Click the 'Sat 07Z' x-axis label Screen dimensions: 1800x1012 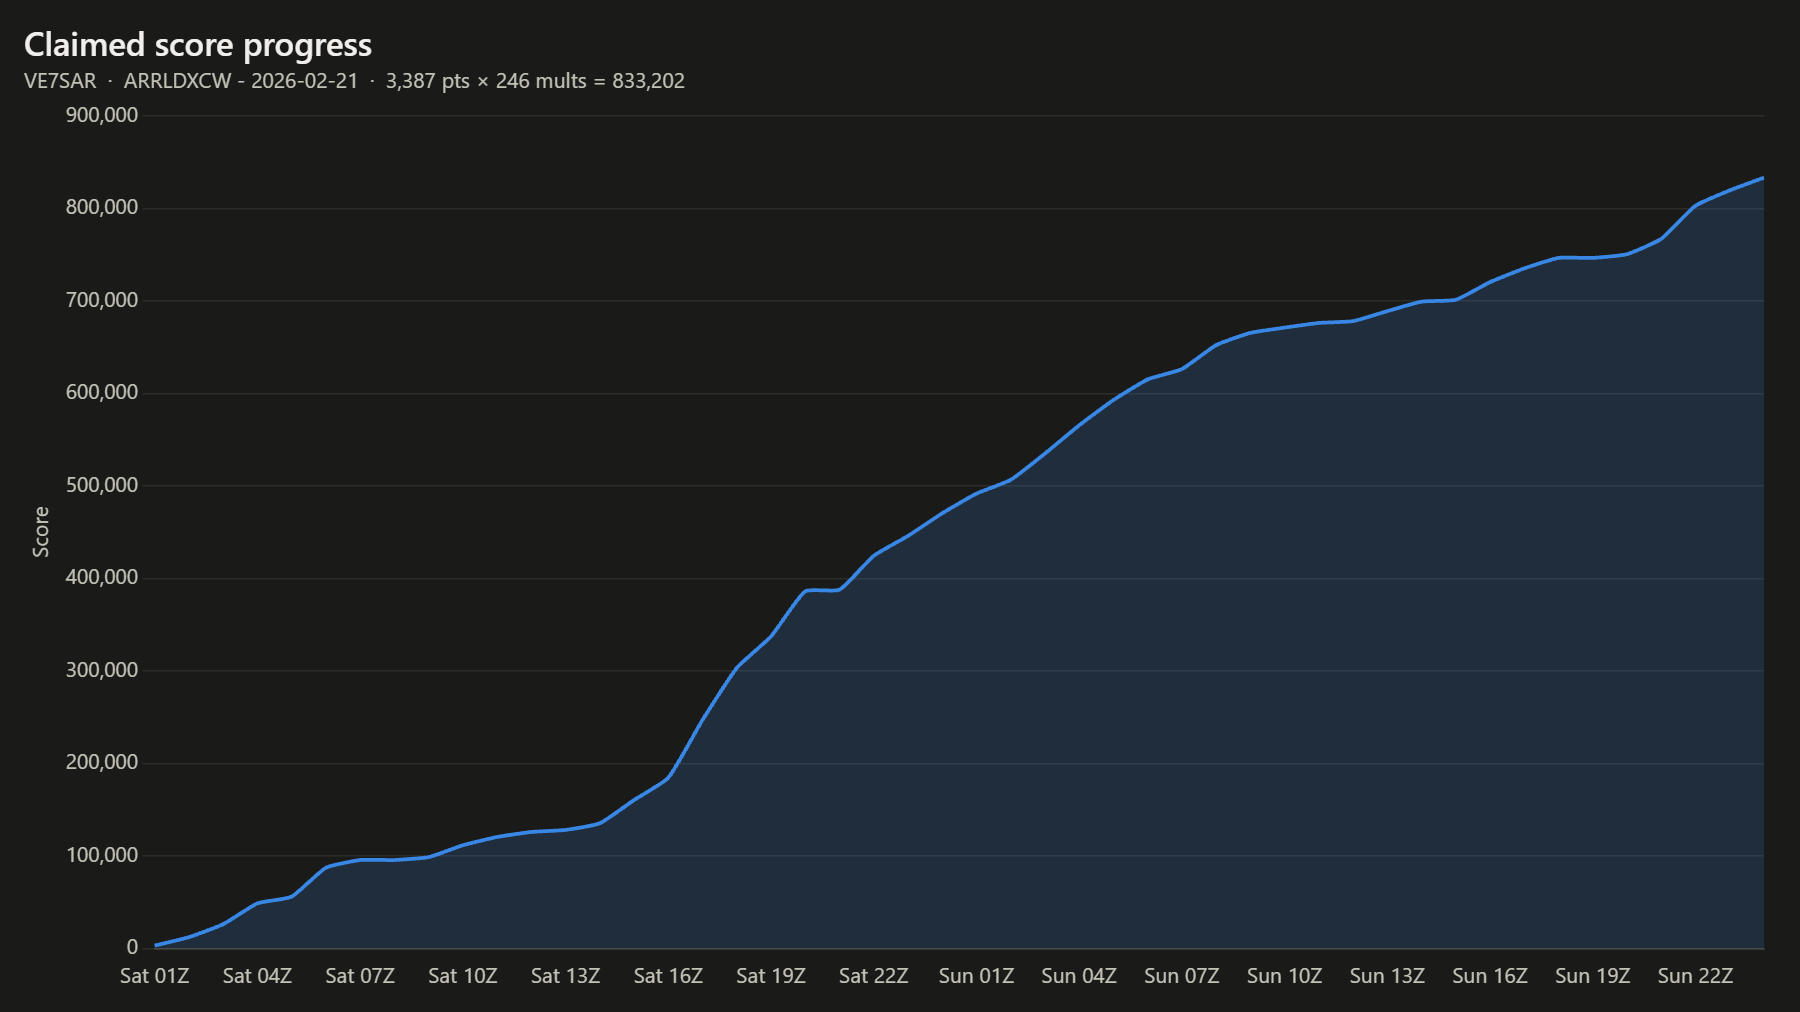(x=360, y=976)
